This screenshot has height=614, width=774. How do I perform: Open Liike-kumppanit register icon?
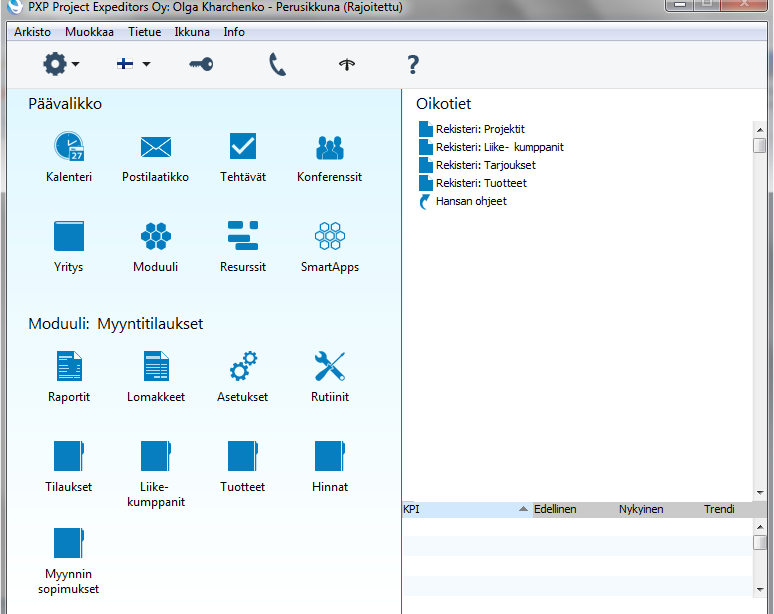pos(155,456)
